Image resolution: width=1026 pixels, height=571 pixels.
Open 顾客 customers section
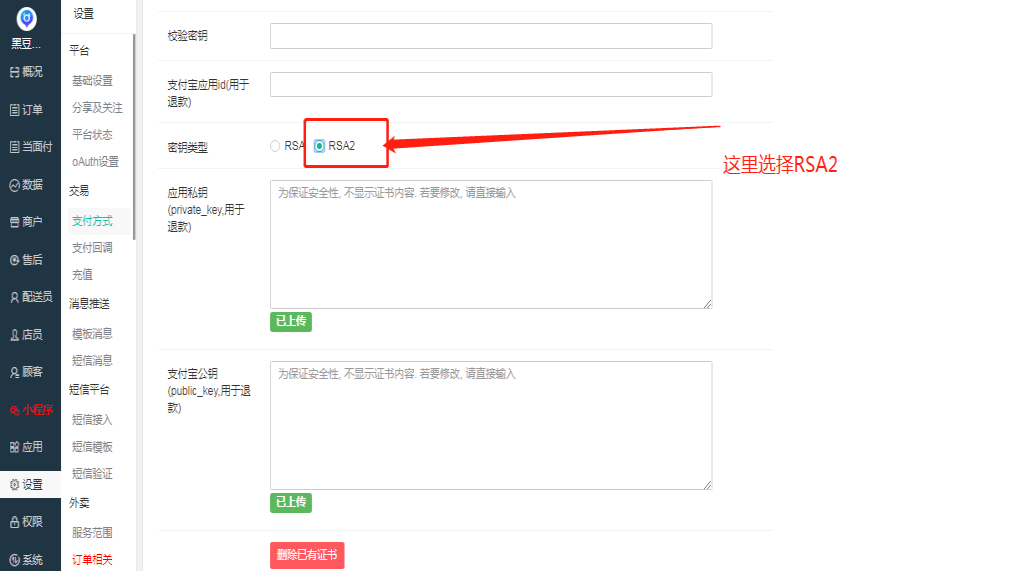[26, 372]
